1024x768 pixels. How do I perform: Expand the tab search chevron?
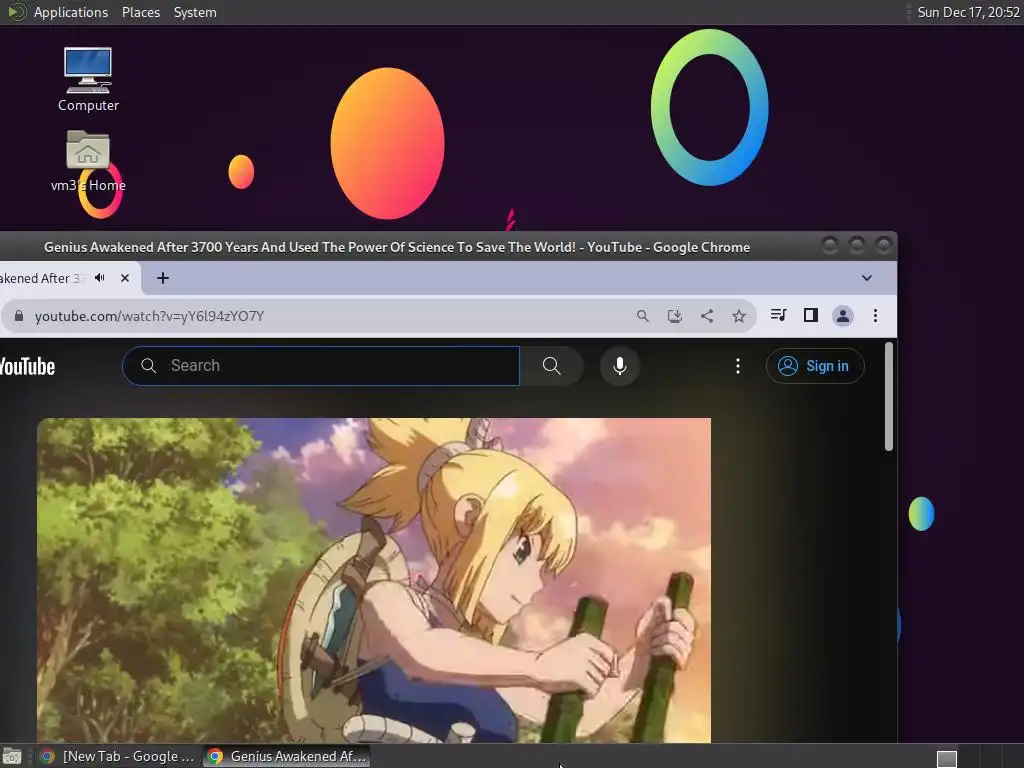pyautogui.click(x=867, y=278)
